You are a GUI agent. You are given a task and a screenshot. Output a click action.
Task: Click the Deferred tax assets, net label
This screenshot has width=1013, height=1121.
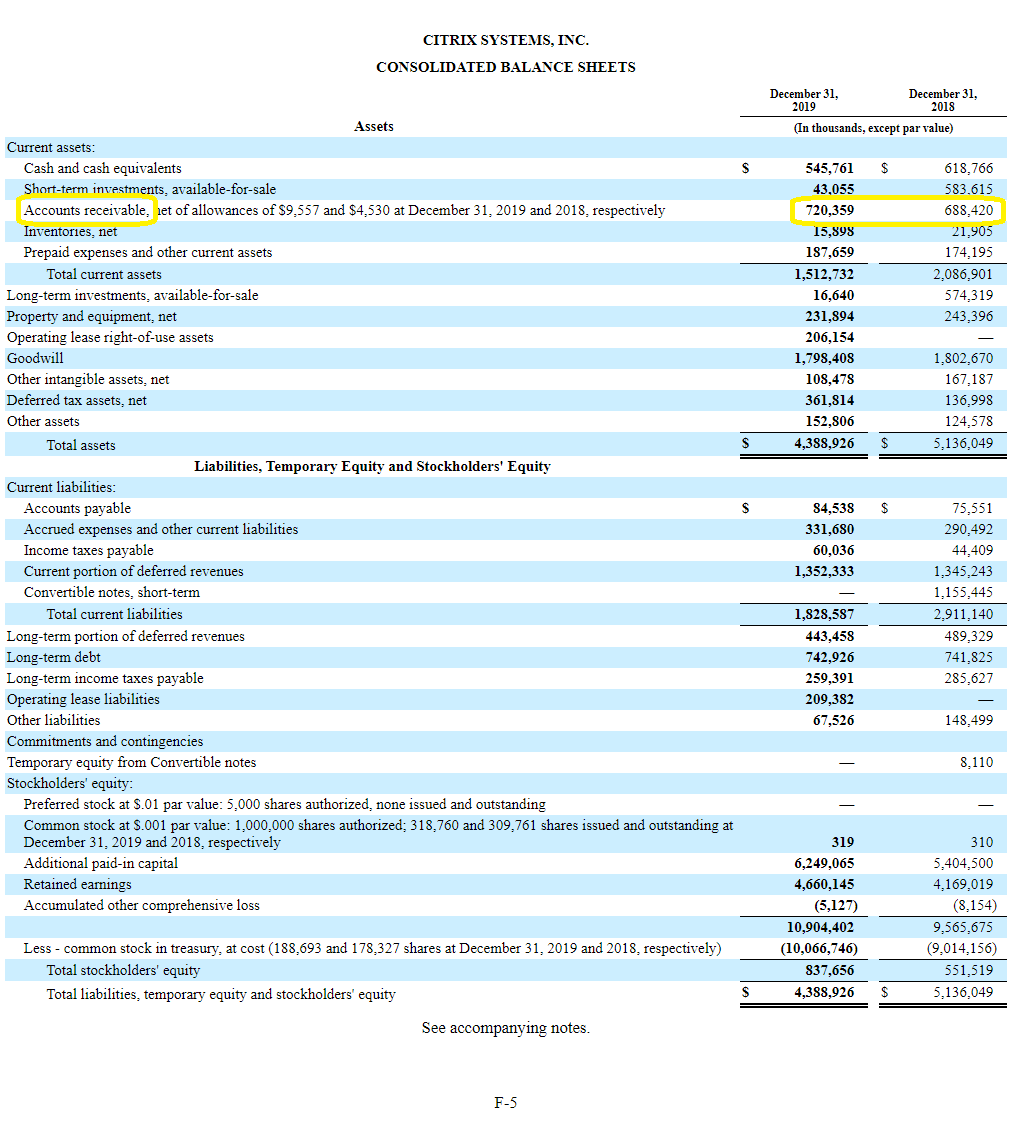[x=77, y=400]
